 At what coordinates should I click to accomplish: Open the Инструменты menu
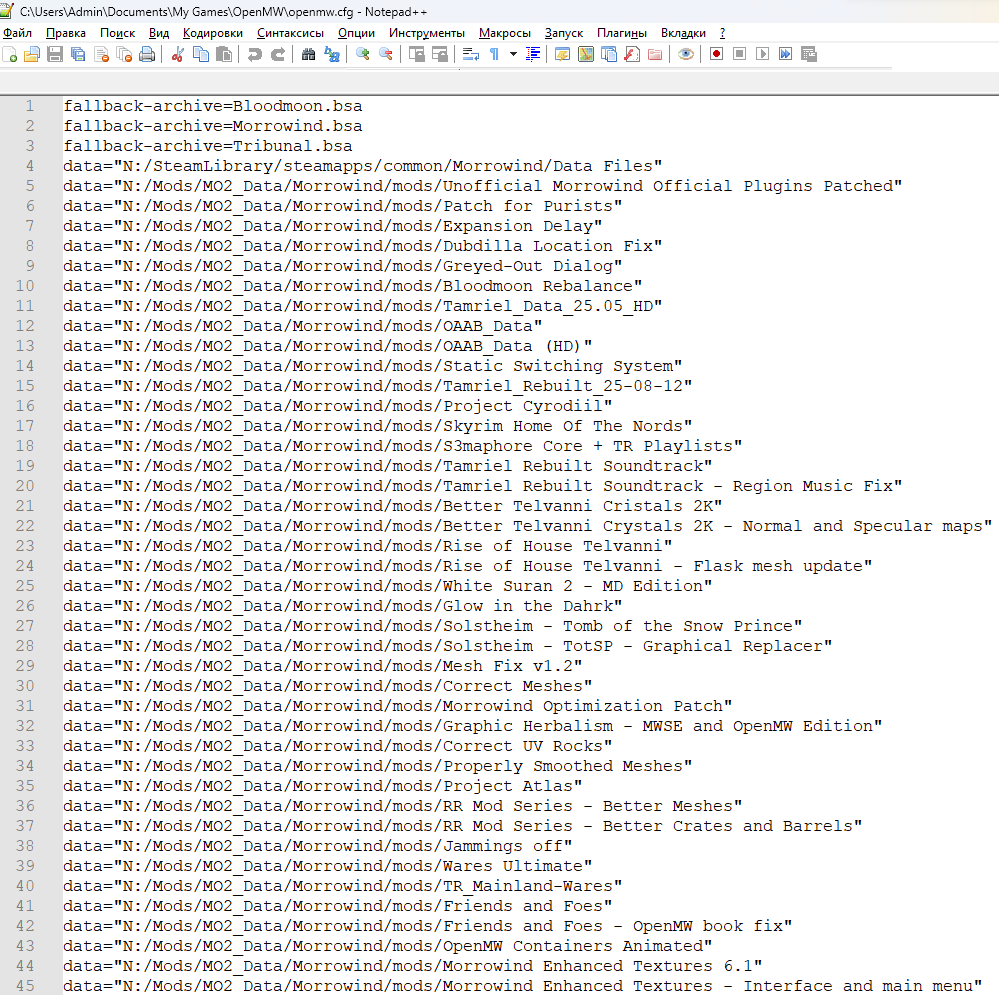(427, 33)
